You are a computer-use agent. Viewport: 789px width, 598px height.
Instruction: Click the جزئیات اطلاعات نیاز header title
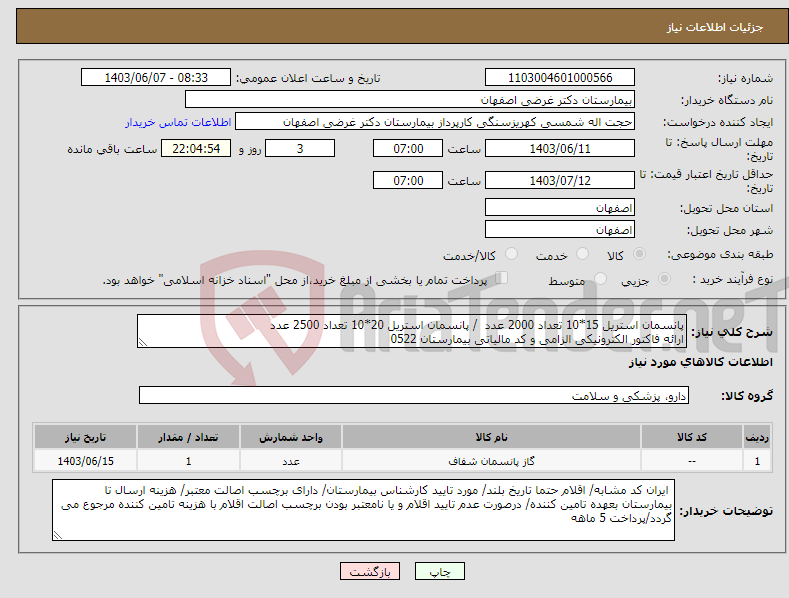tap(715, 27)
